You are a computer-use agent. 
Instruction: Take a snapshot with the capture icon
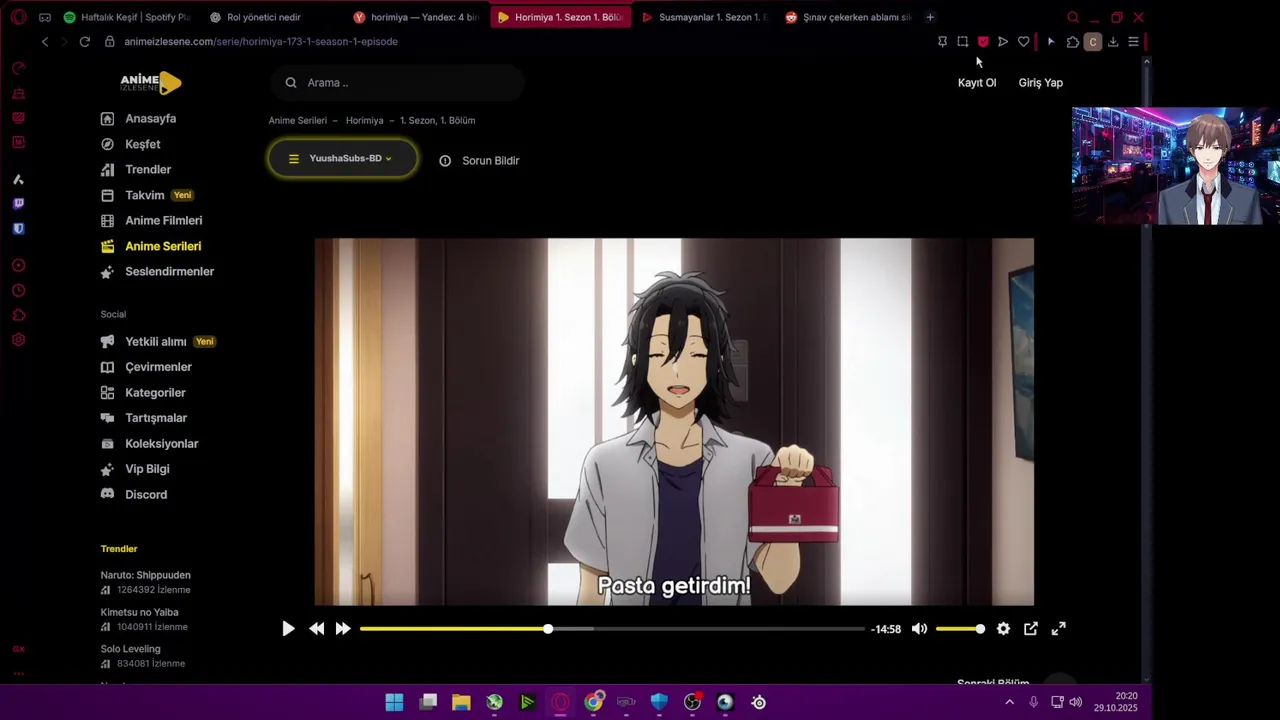pos(962,42)
